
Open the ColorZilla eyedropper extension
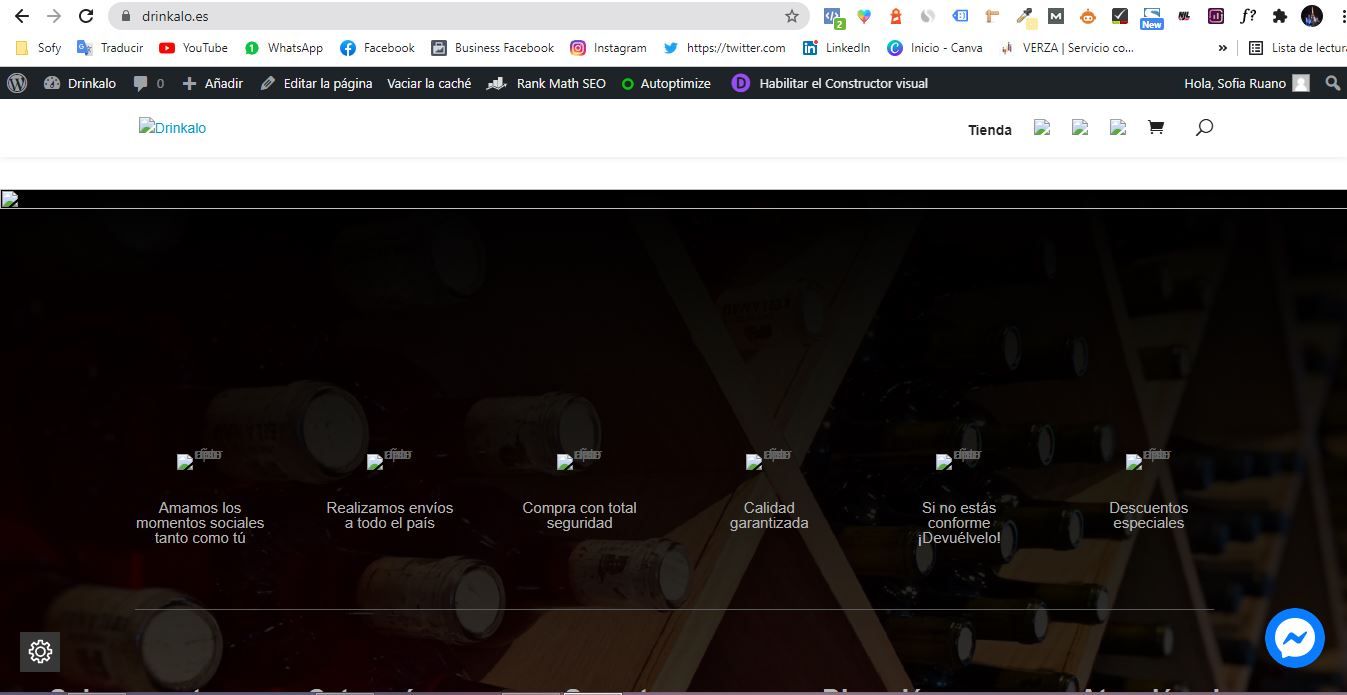pos(1024,17)
